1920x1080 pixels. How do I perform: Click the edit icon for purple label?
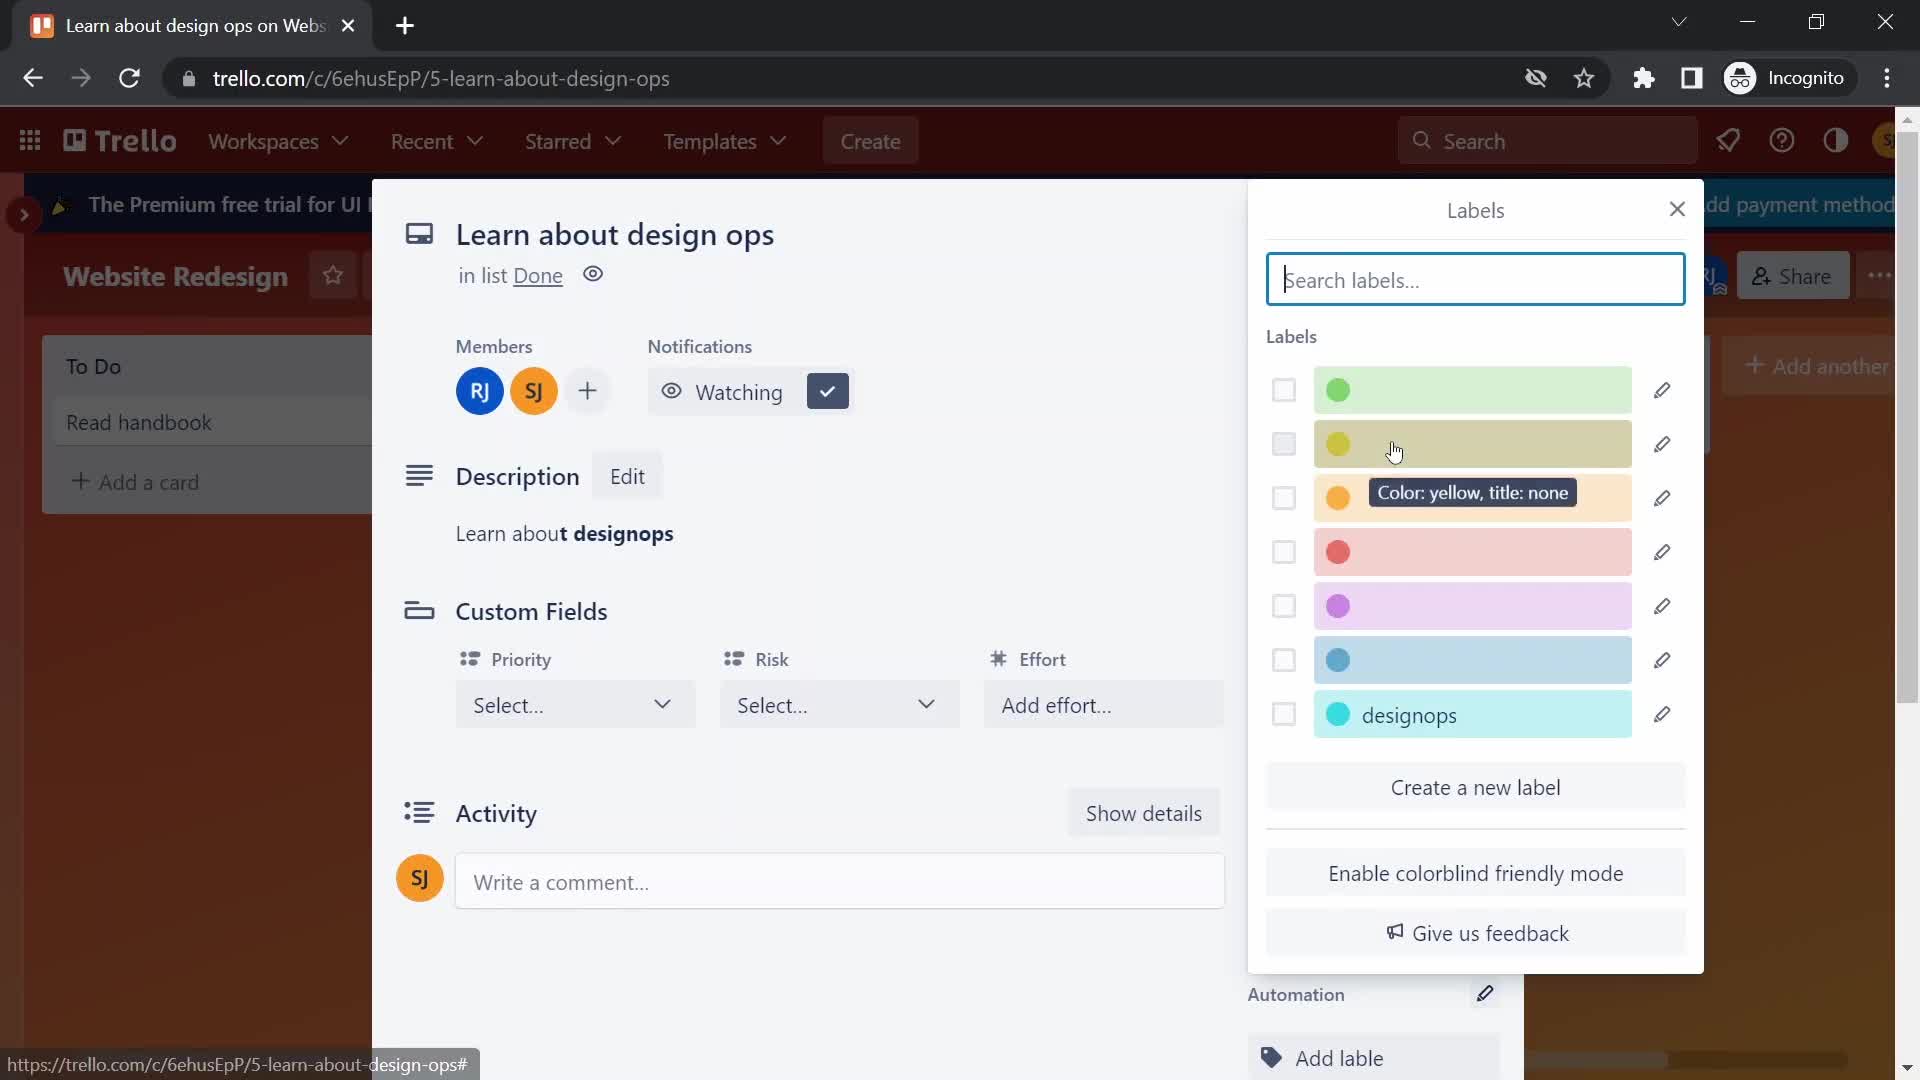tap(1662, 605)
